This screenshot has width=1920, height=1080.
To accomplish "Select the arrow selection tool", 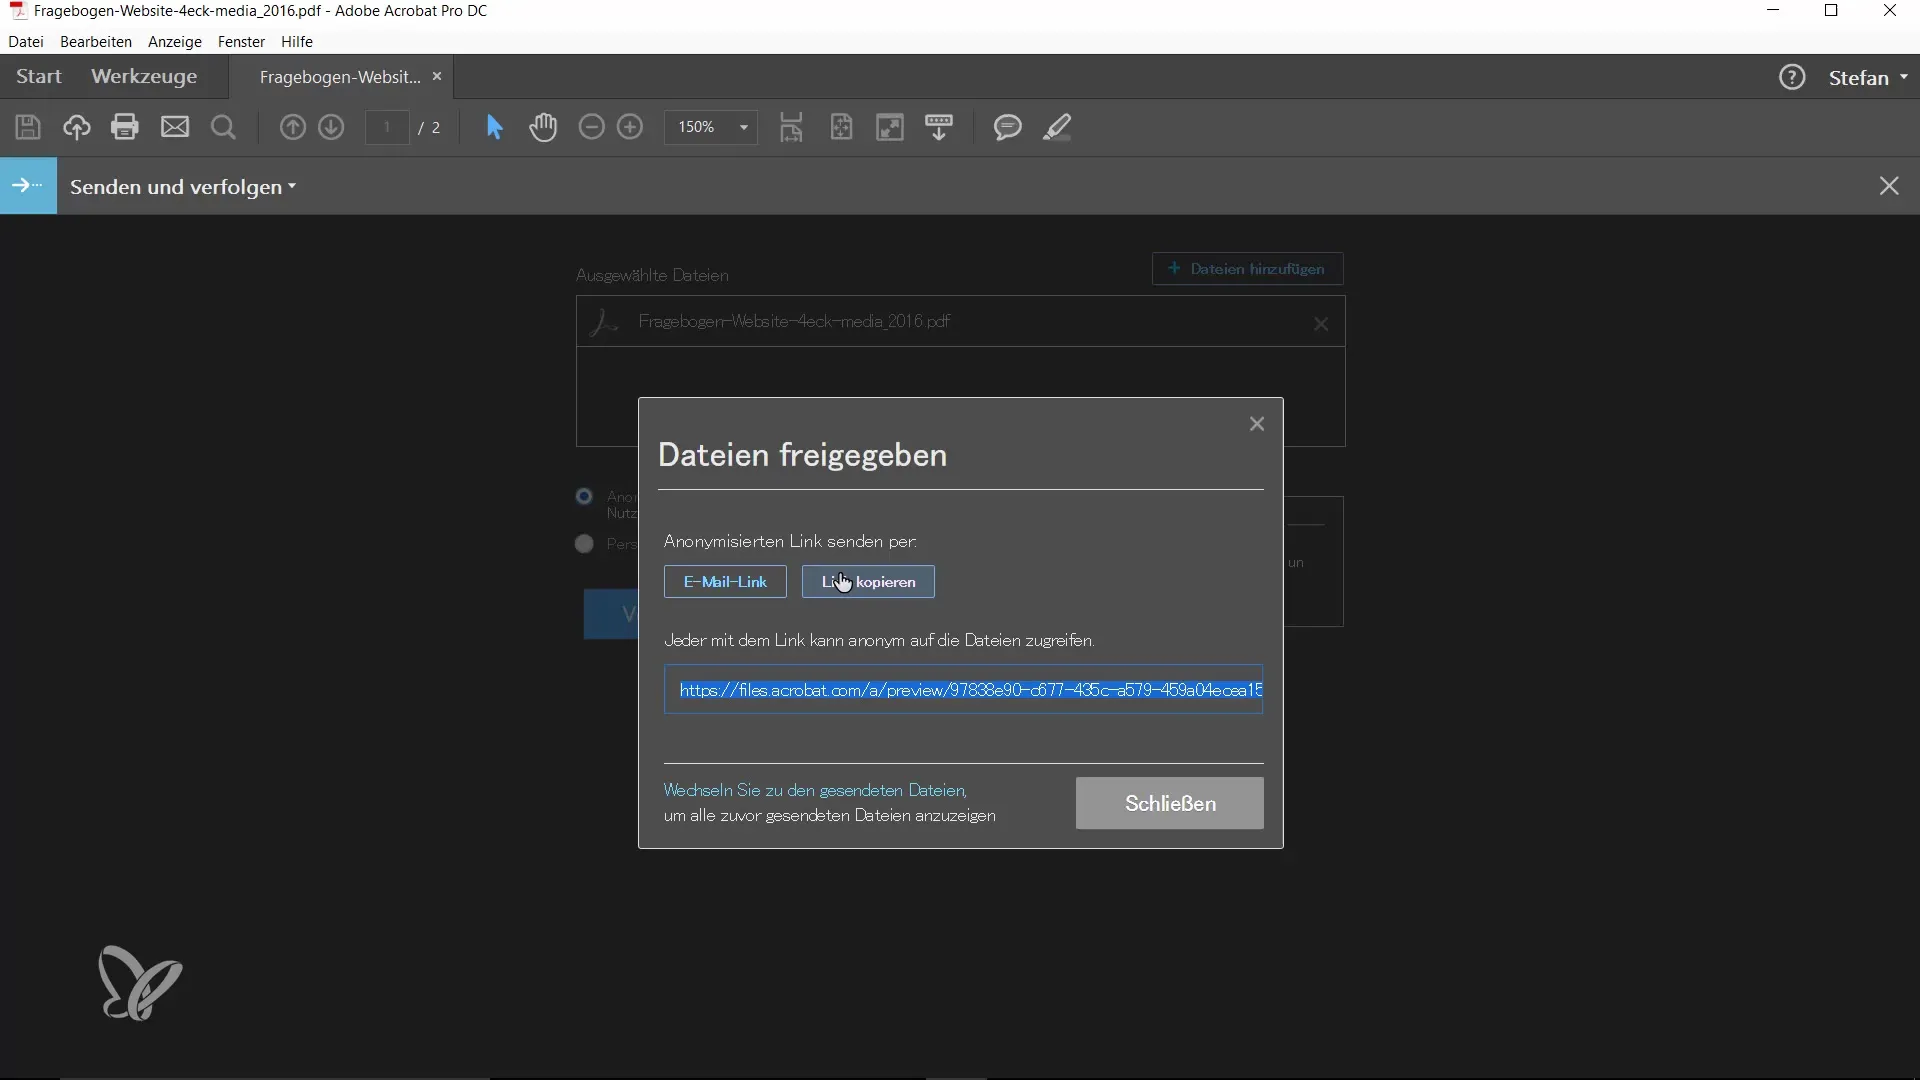I will coord(495,127).
